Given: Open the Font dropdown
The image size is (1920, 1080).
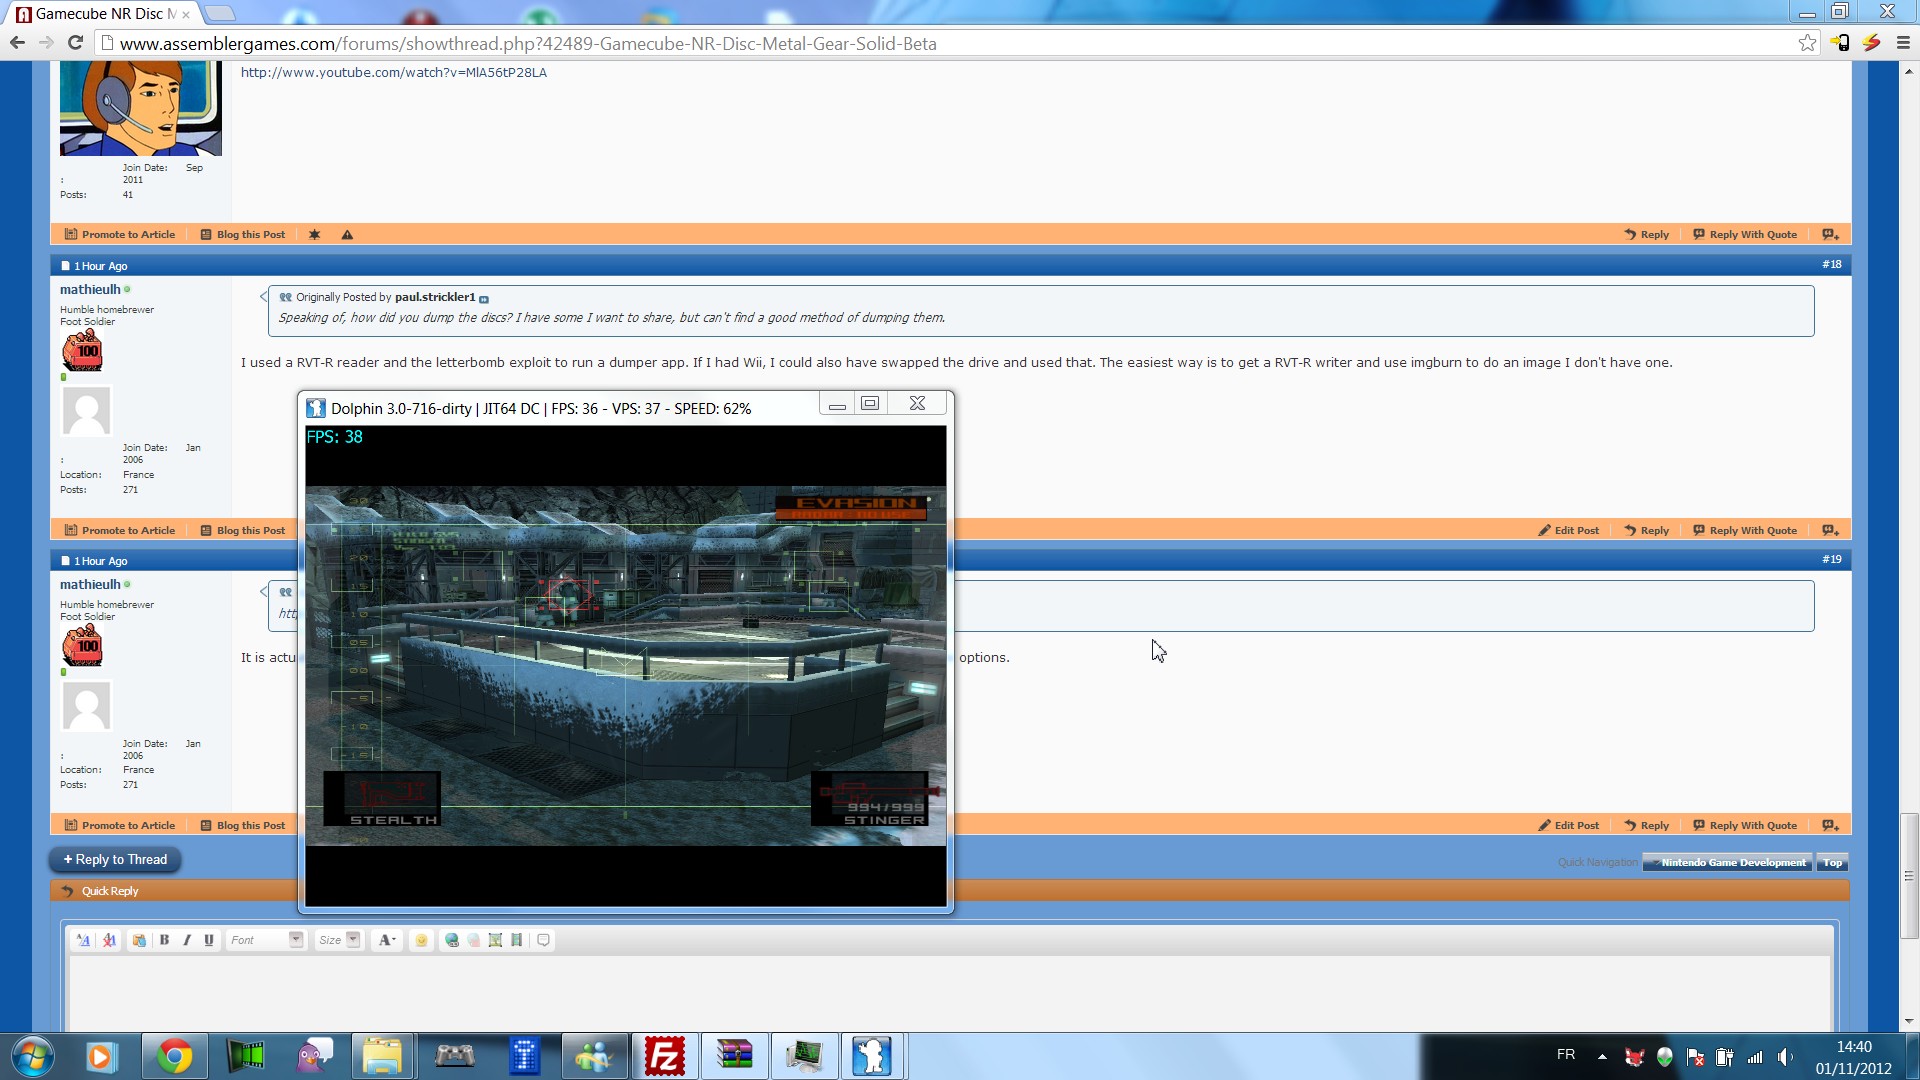Looking at the screenshot, I should (x=265, y=940).
